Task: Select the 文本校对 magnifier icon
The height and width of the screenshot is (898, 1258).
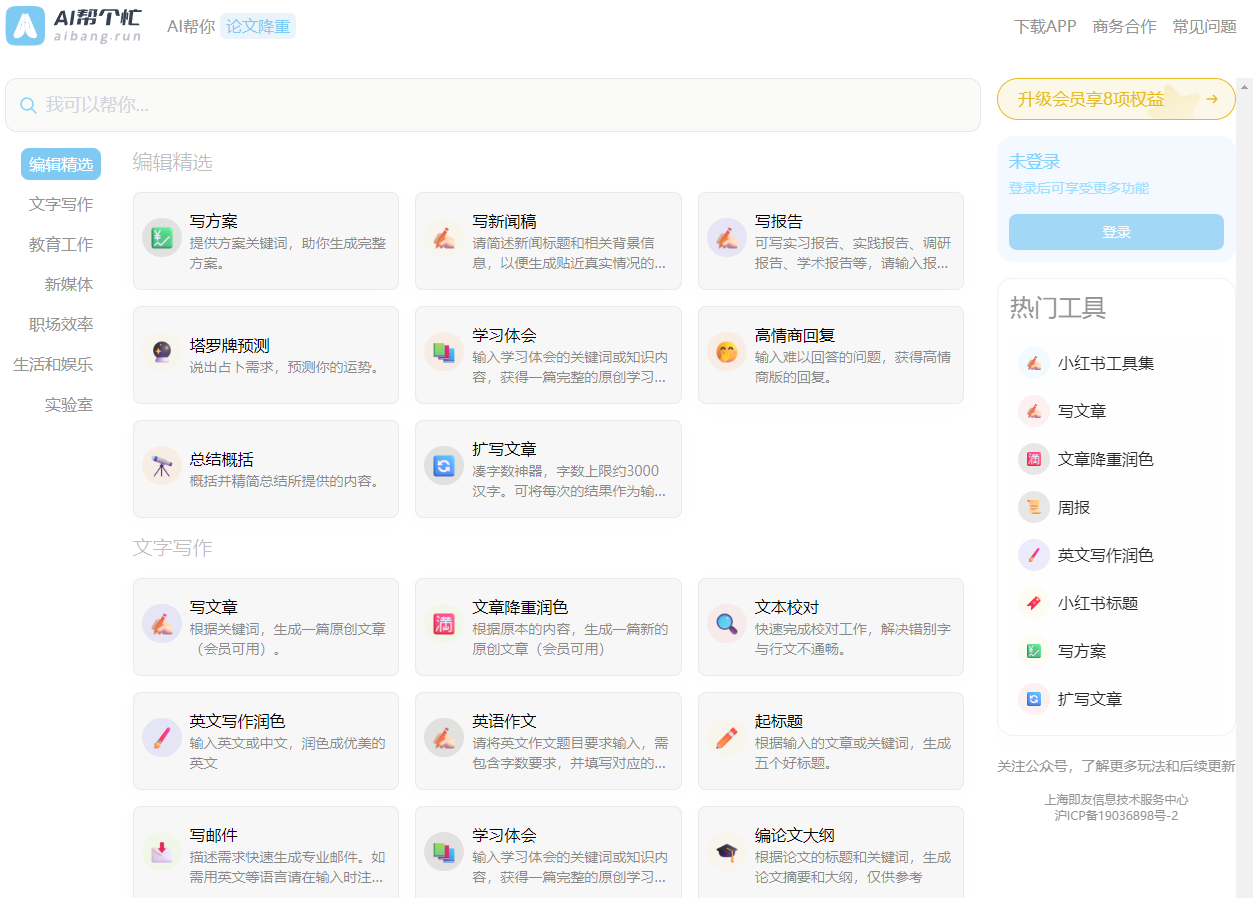Action: coord(727,624)
